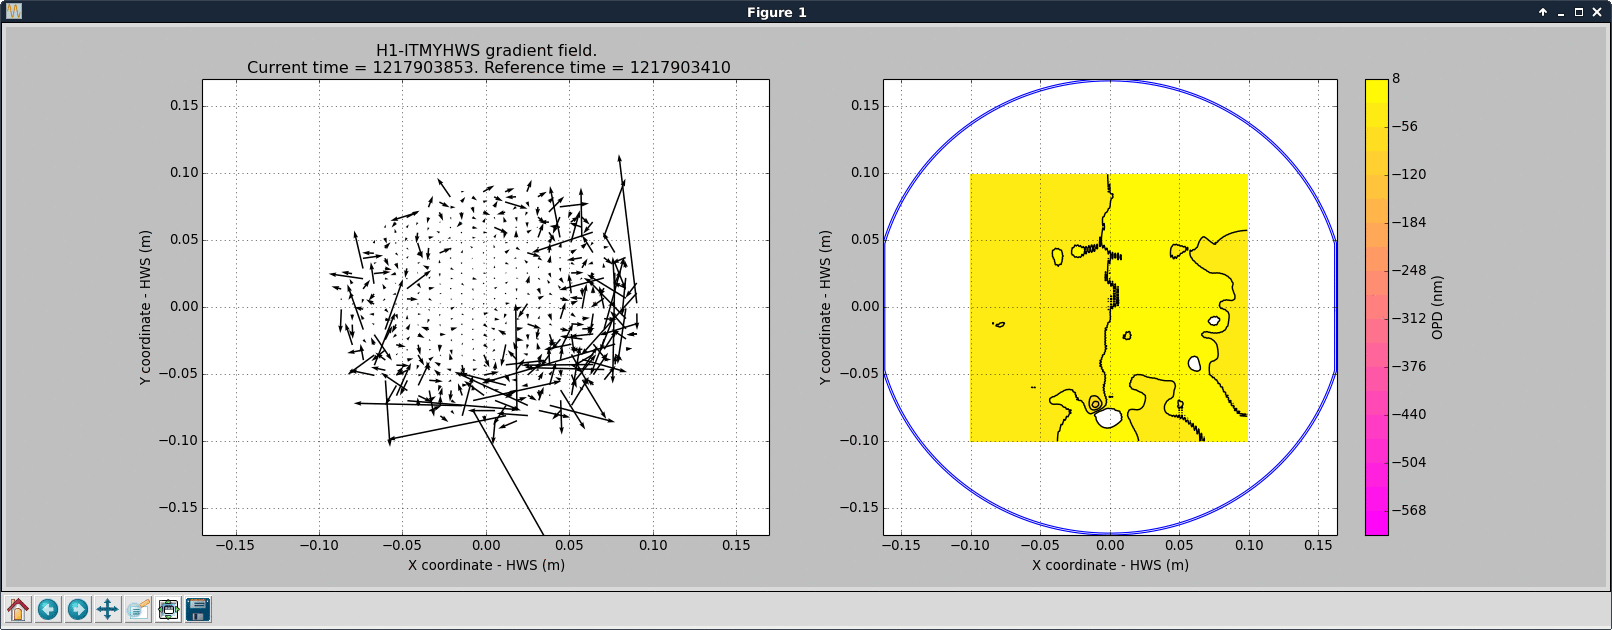Click the white contour blob near the OPD map's bottom
The image size is (1612, 630).
1108,418
